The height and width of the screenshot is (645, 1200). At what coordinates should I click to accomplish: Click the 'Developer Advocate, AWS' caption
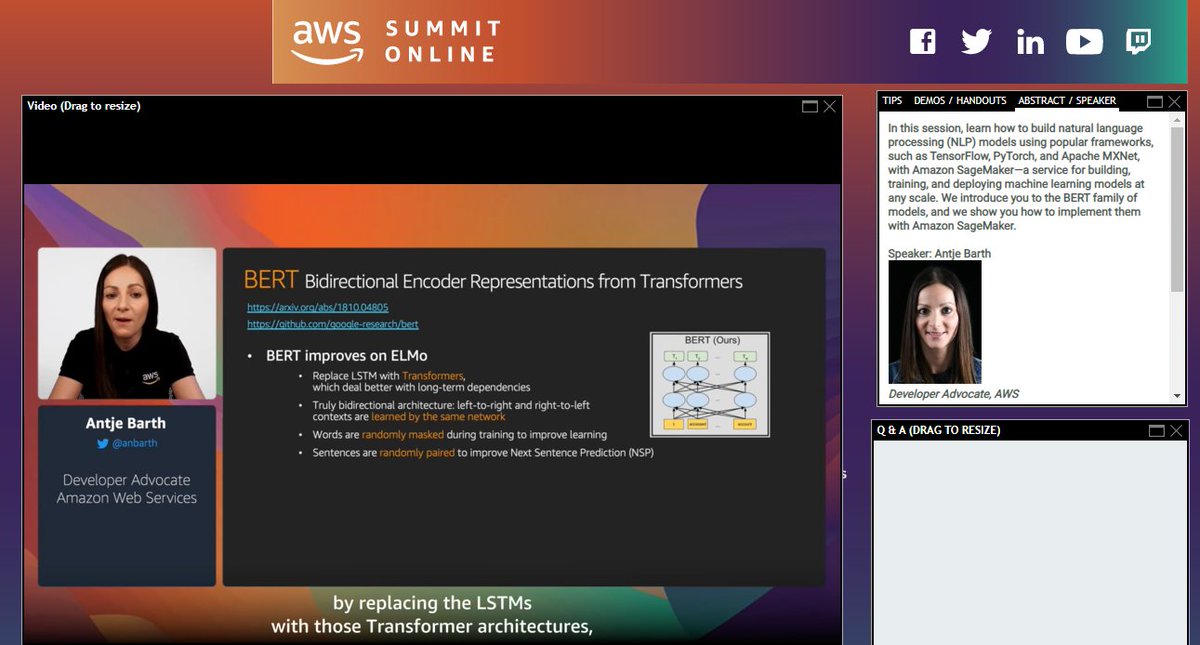954,394
